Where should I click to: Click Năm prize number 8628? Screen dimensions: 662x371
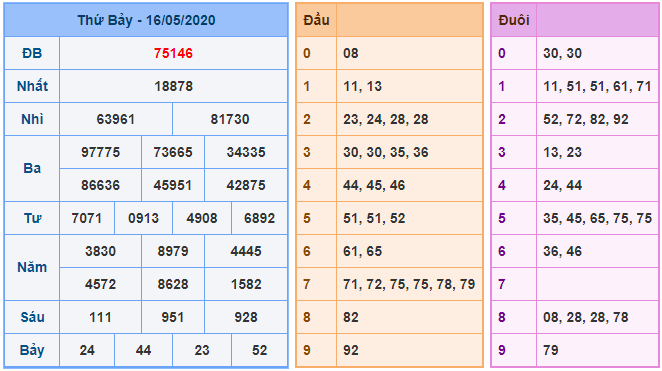tap(173, 284)
